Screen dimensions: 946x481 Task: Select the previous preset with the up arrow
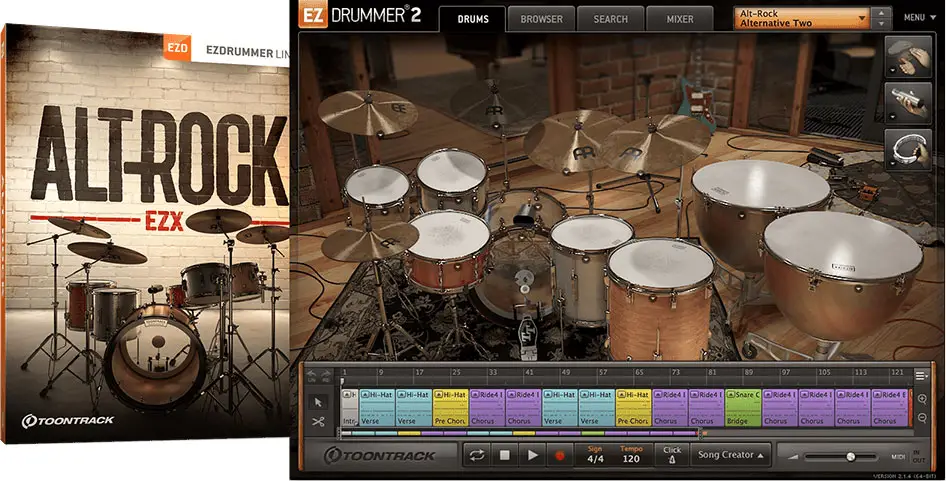(882, 13)
